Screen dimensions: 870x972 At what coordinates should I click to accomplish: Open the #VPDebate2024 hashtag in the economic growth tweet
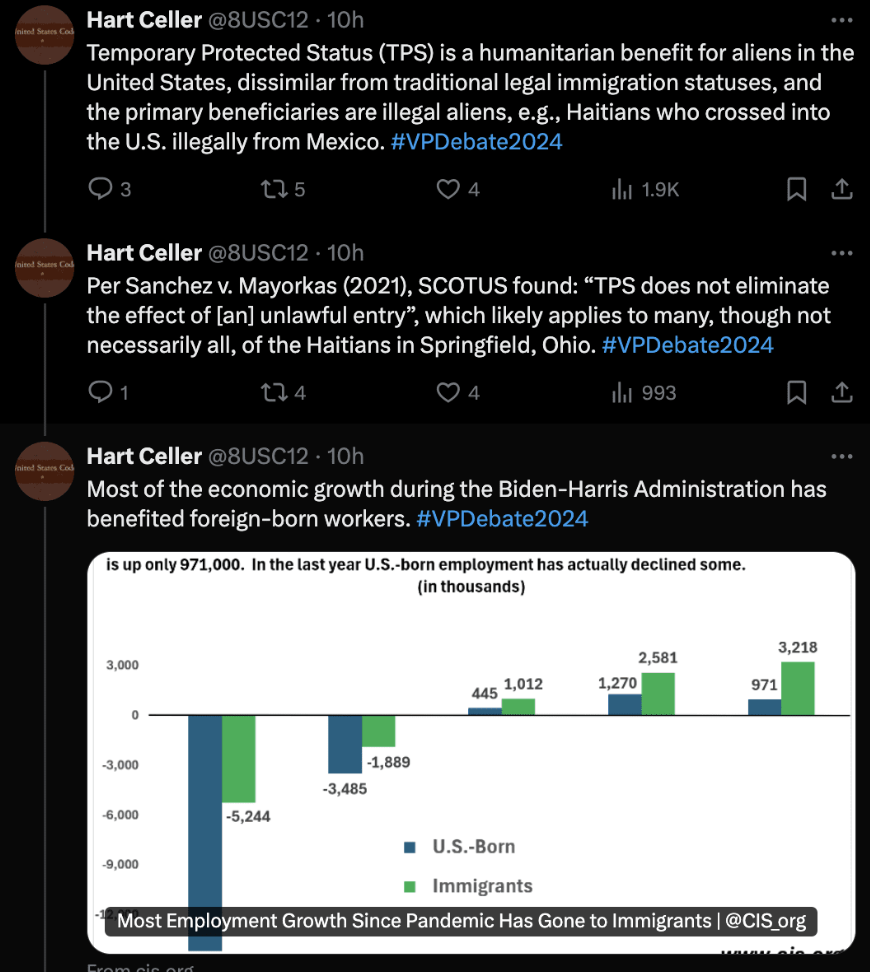502,518
